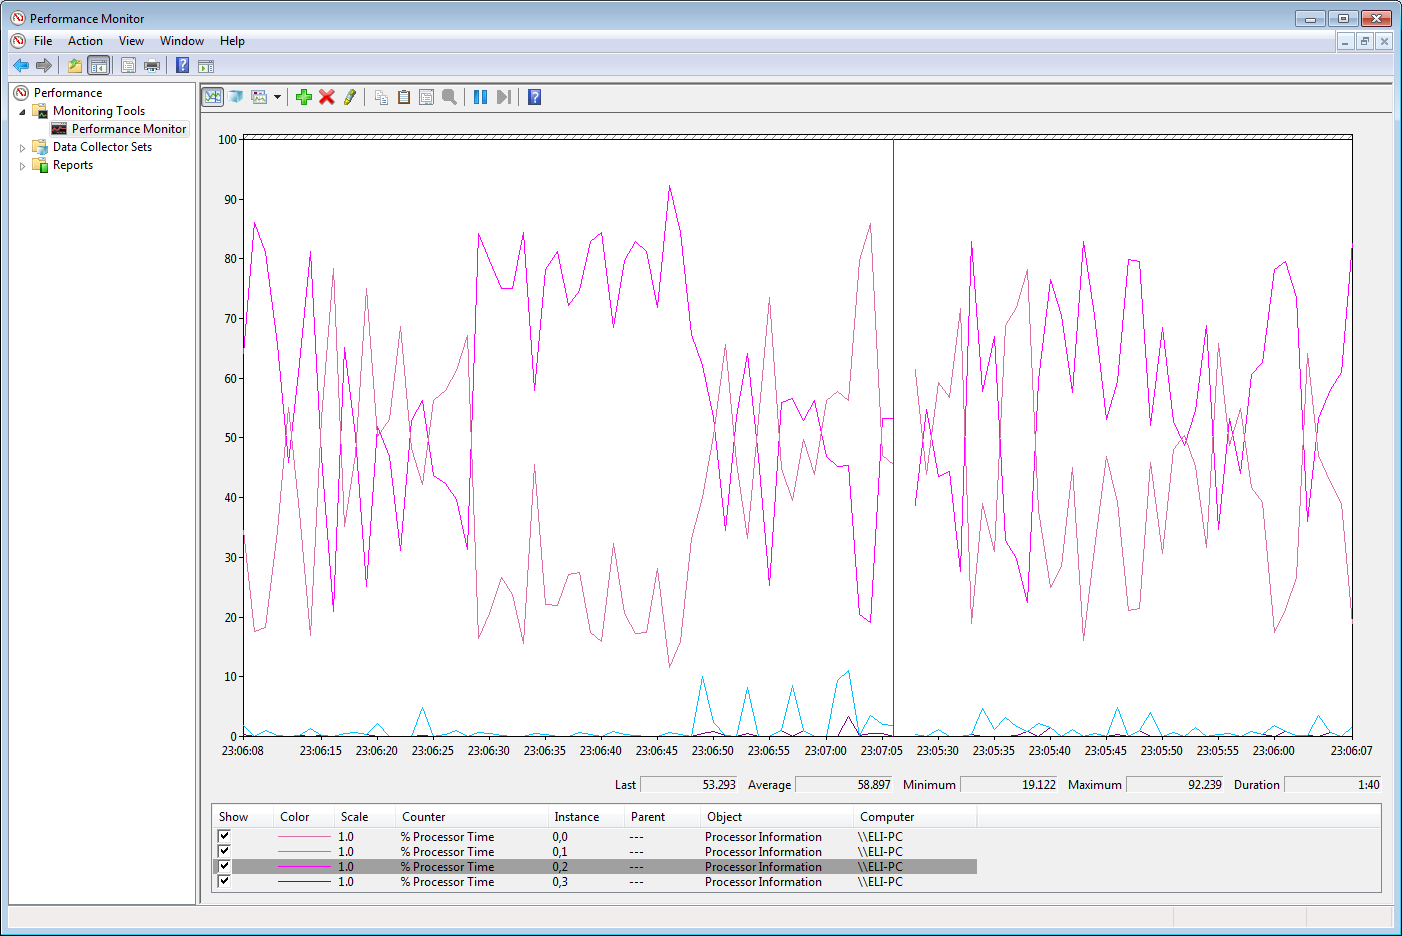Click the Copy Properties icon

coord(381,97)
